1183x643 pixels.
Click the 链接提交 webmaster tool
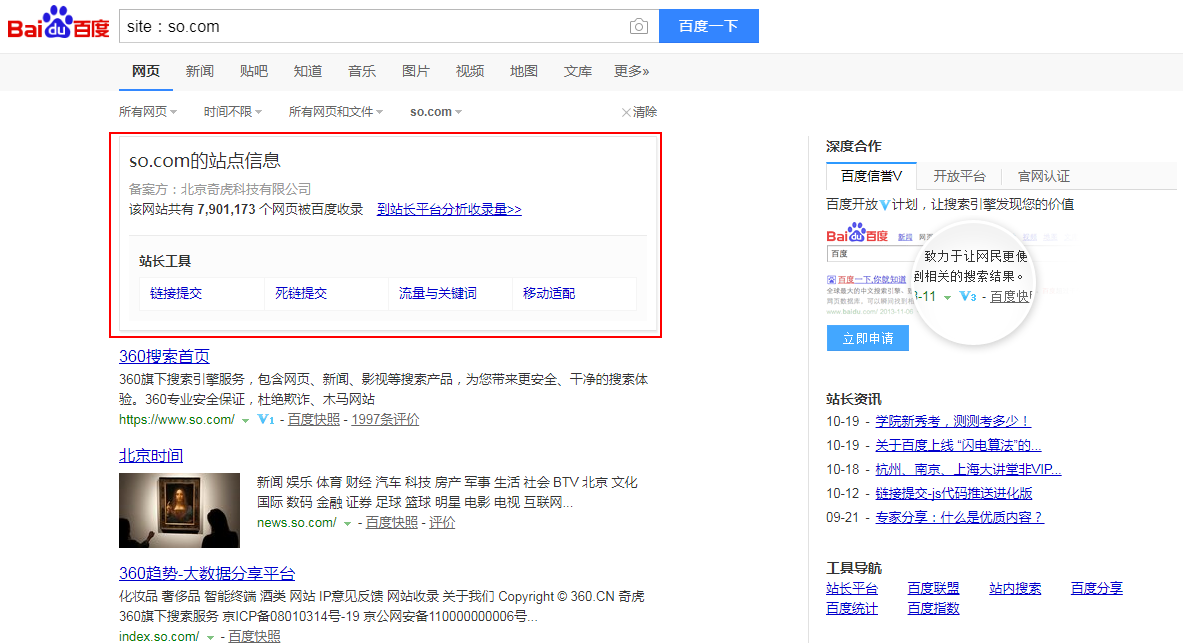176,294
